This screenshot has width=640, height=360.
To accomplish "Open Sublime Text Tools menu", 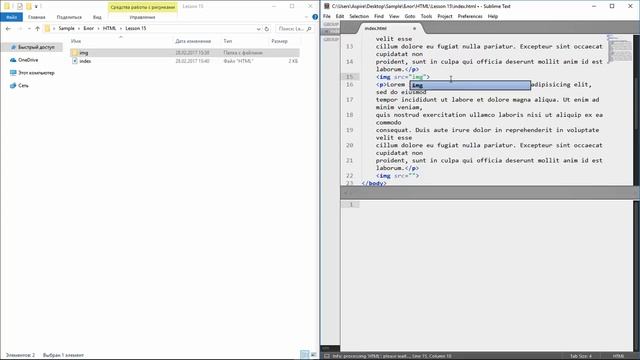I will (426, 16).
